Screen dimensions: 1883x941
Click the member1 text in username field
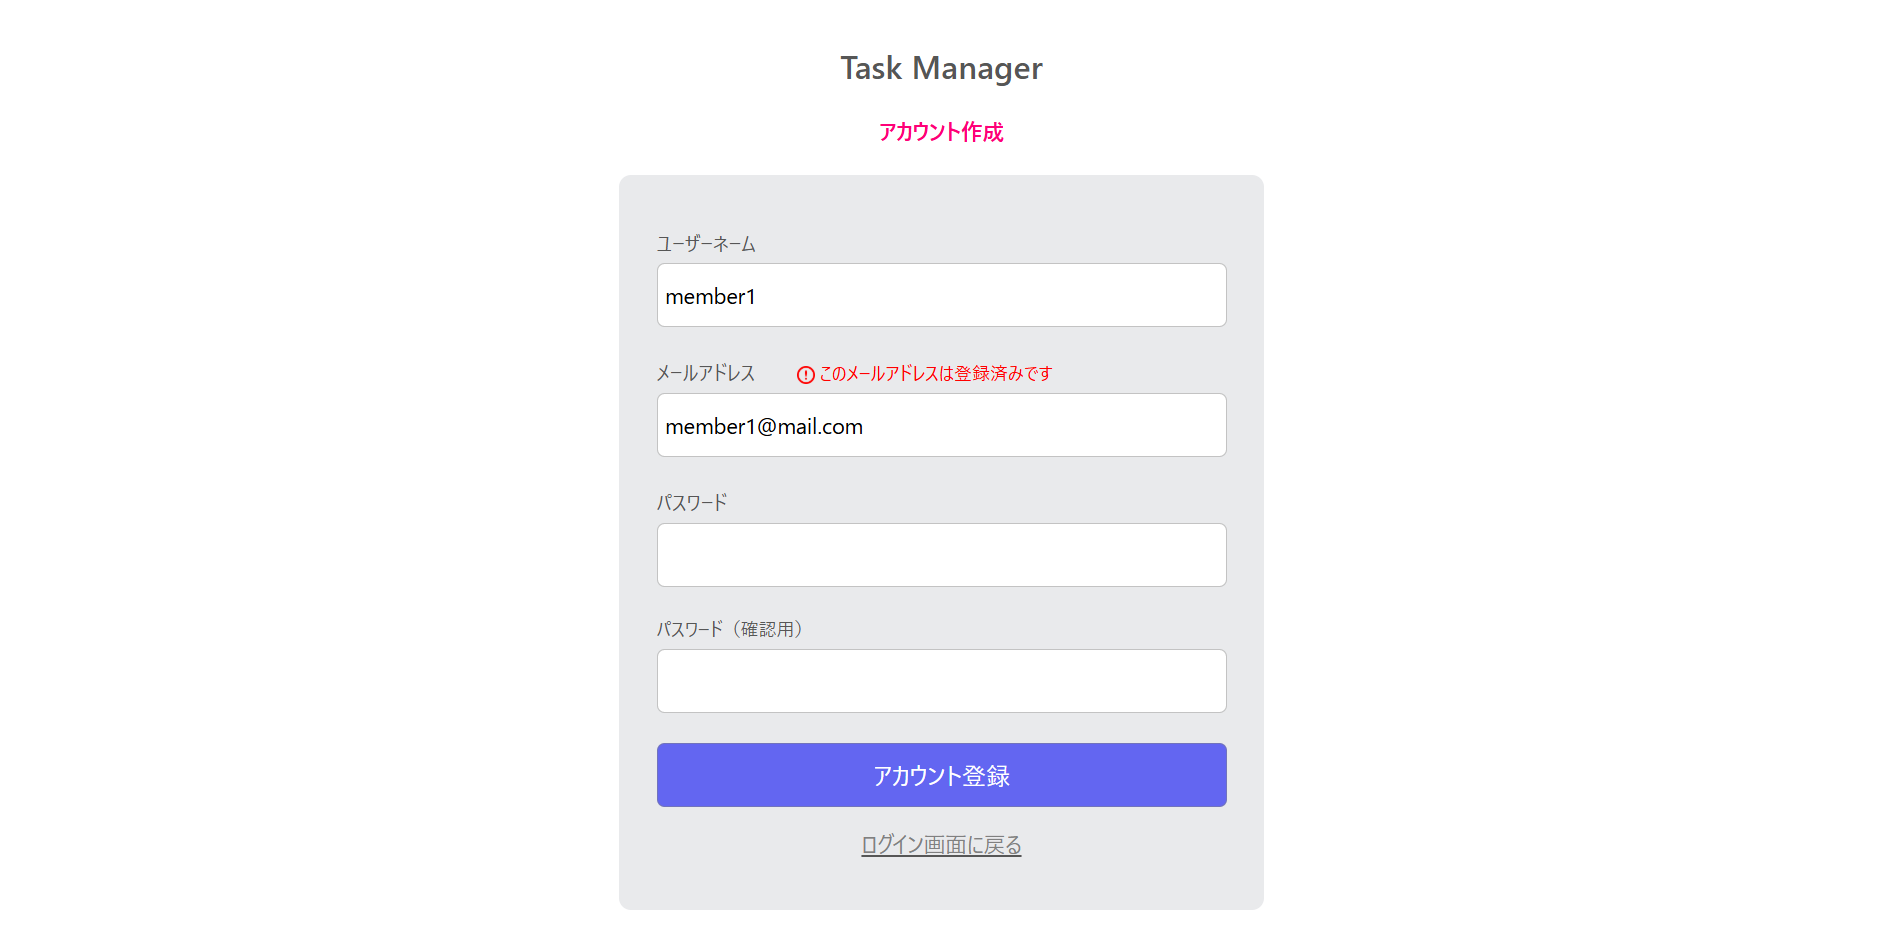coord(711,297)
